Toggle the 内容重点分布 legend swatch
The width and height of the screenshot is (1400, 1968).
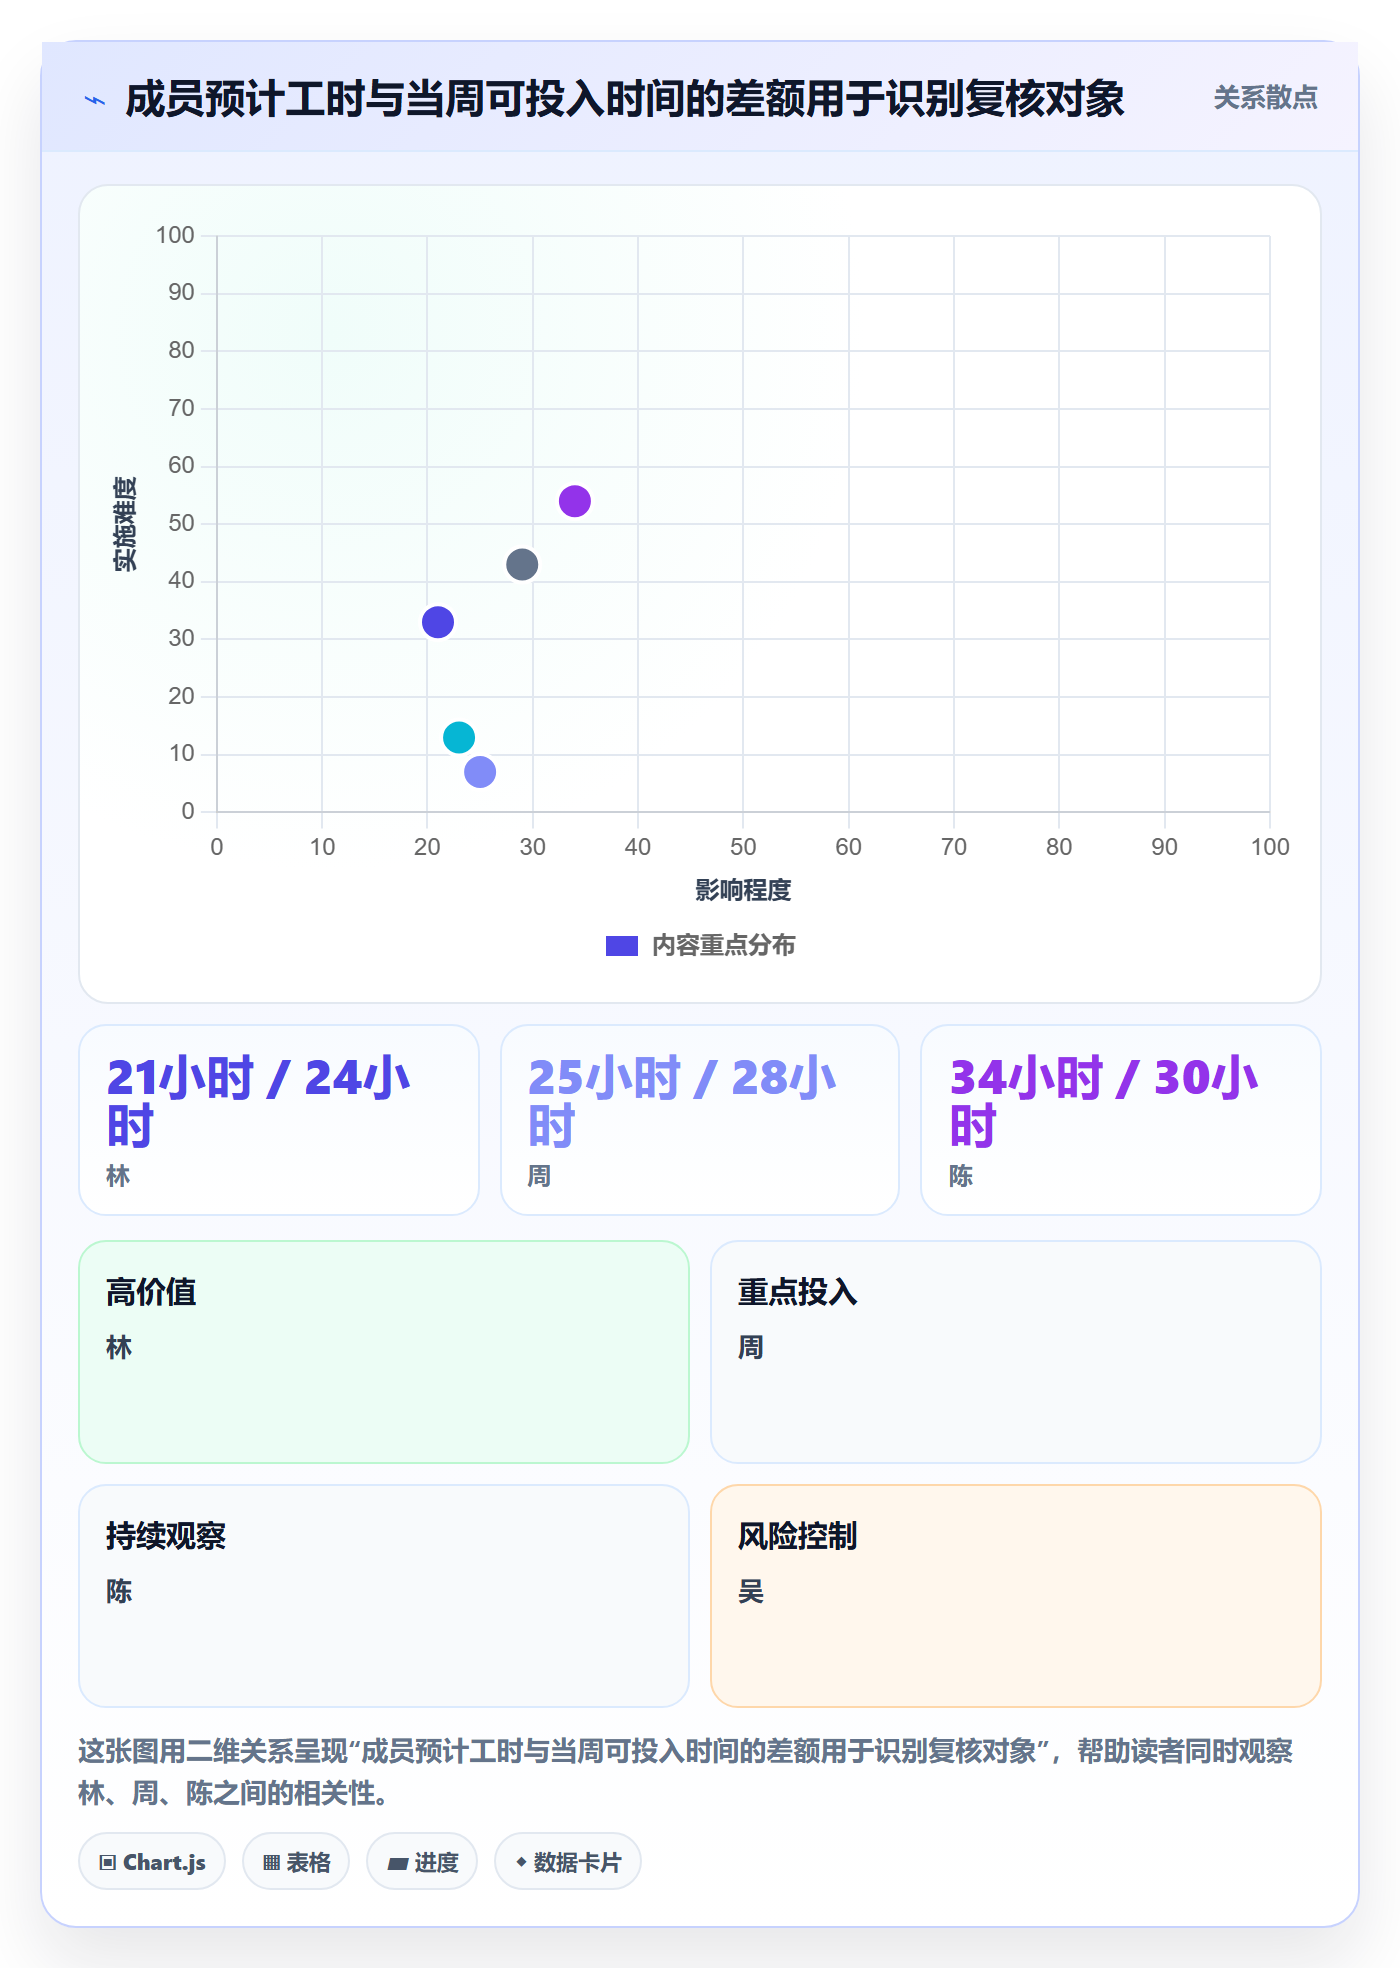[x=622, y=946]
